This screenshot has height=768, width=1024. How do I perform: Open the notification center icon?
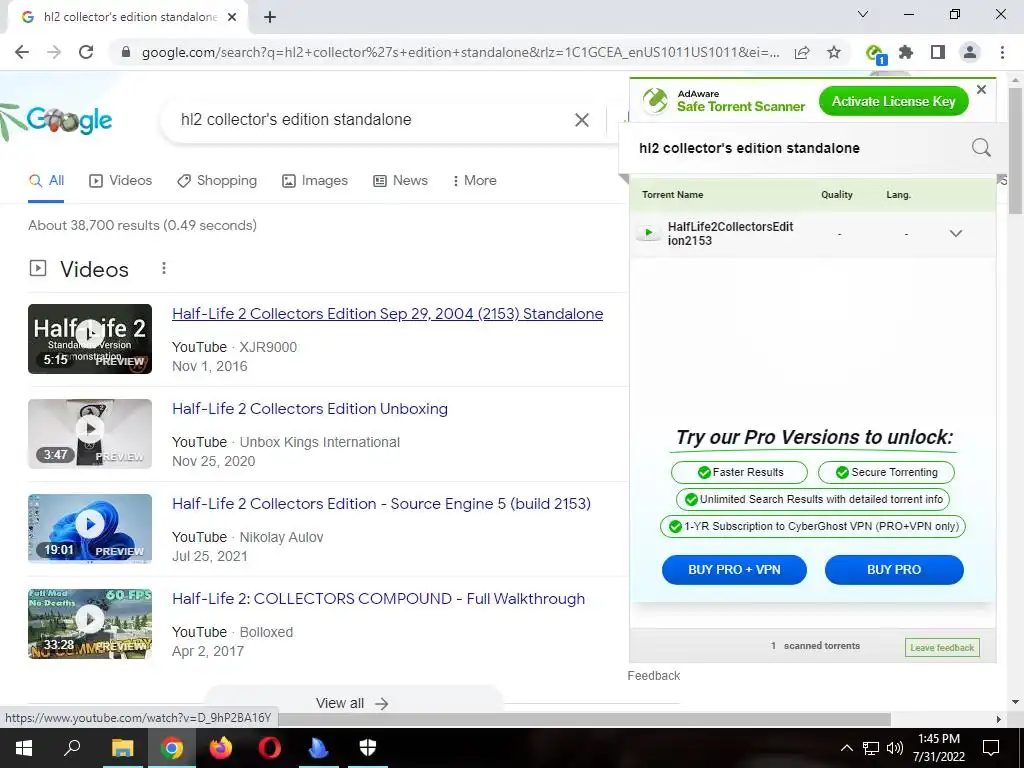click(x=991, y=748)
